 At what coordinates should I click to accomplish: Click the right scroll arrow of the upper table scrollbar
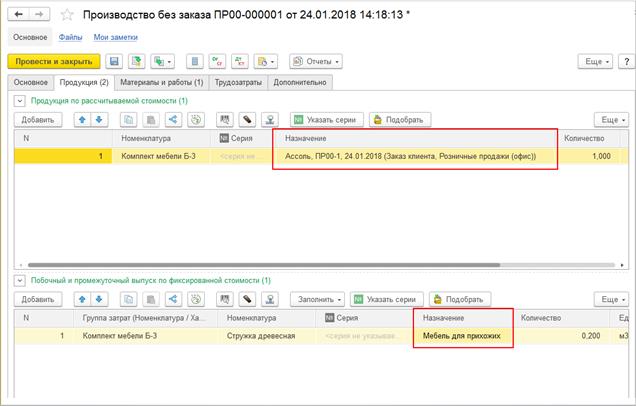[x=622, y=265]
